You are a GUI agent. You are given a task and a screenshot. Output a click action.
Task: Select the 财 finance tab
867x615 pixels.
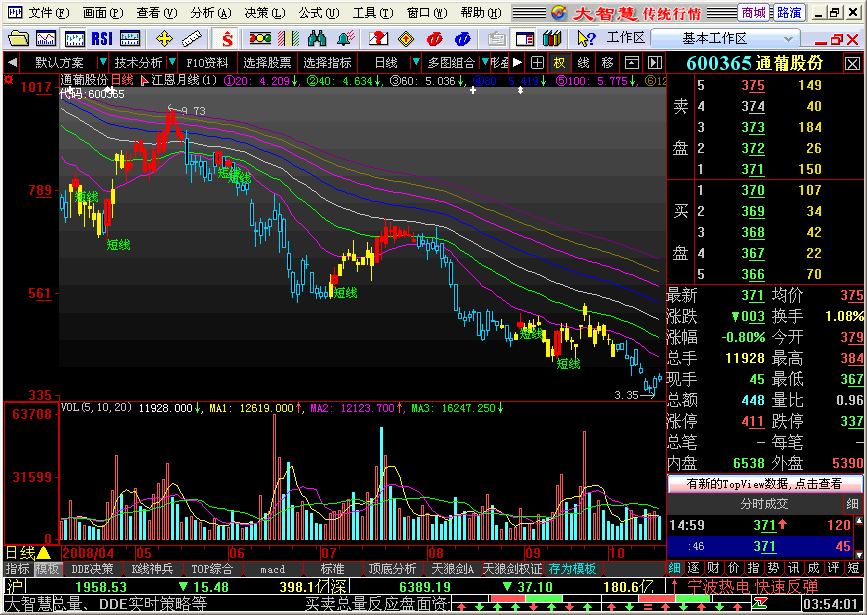click(713, 568)
